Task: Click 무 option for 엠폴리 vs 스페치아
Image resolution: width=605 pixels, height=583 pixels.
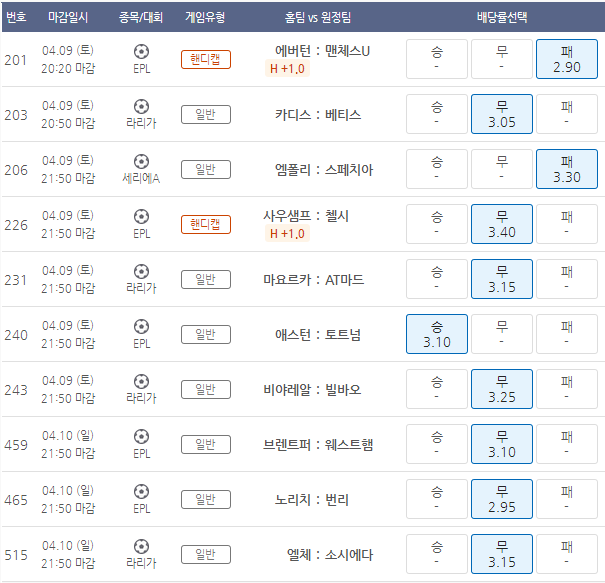Action: [x=502, y=169]
